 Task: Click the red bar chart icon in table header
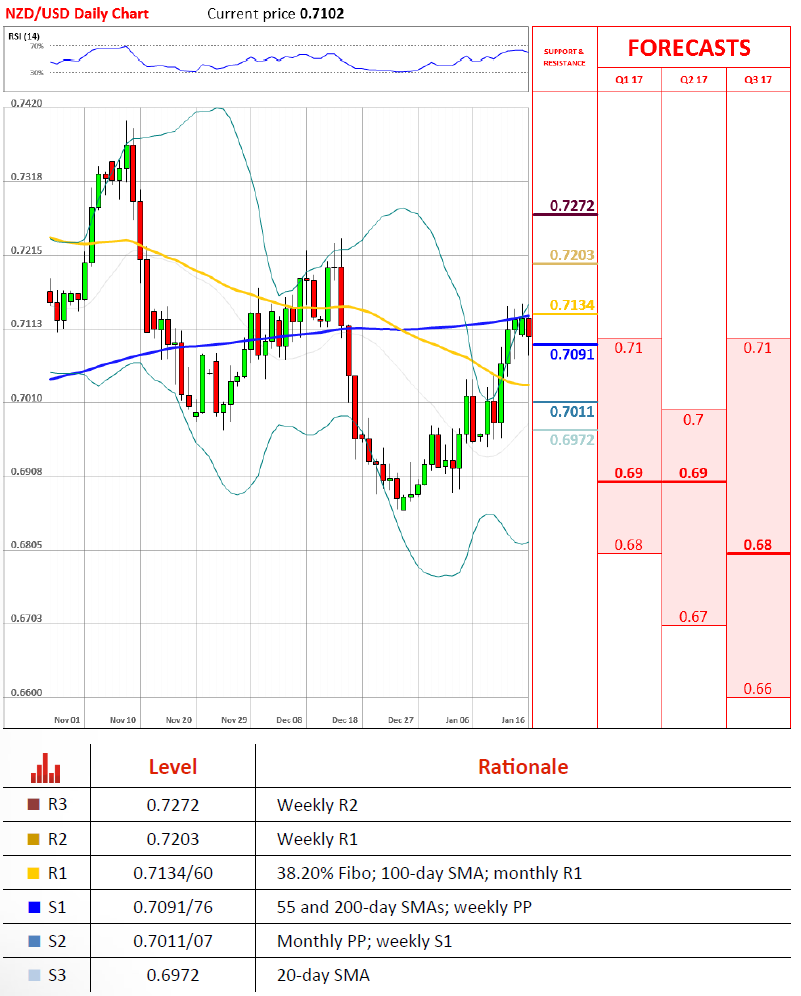45,767
